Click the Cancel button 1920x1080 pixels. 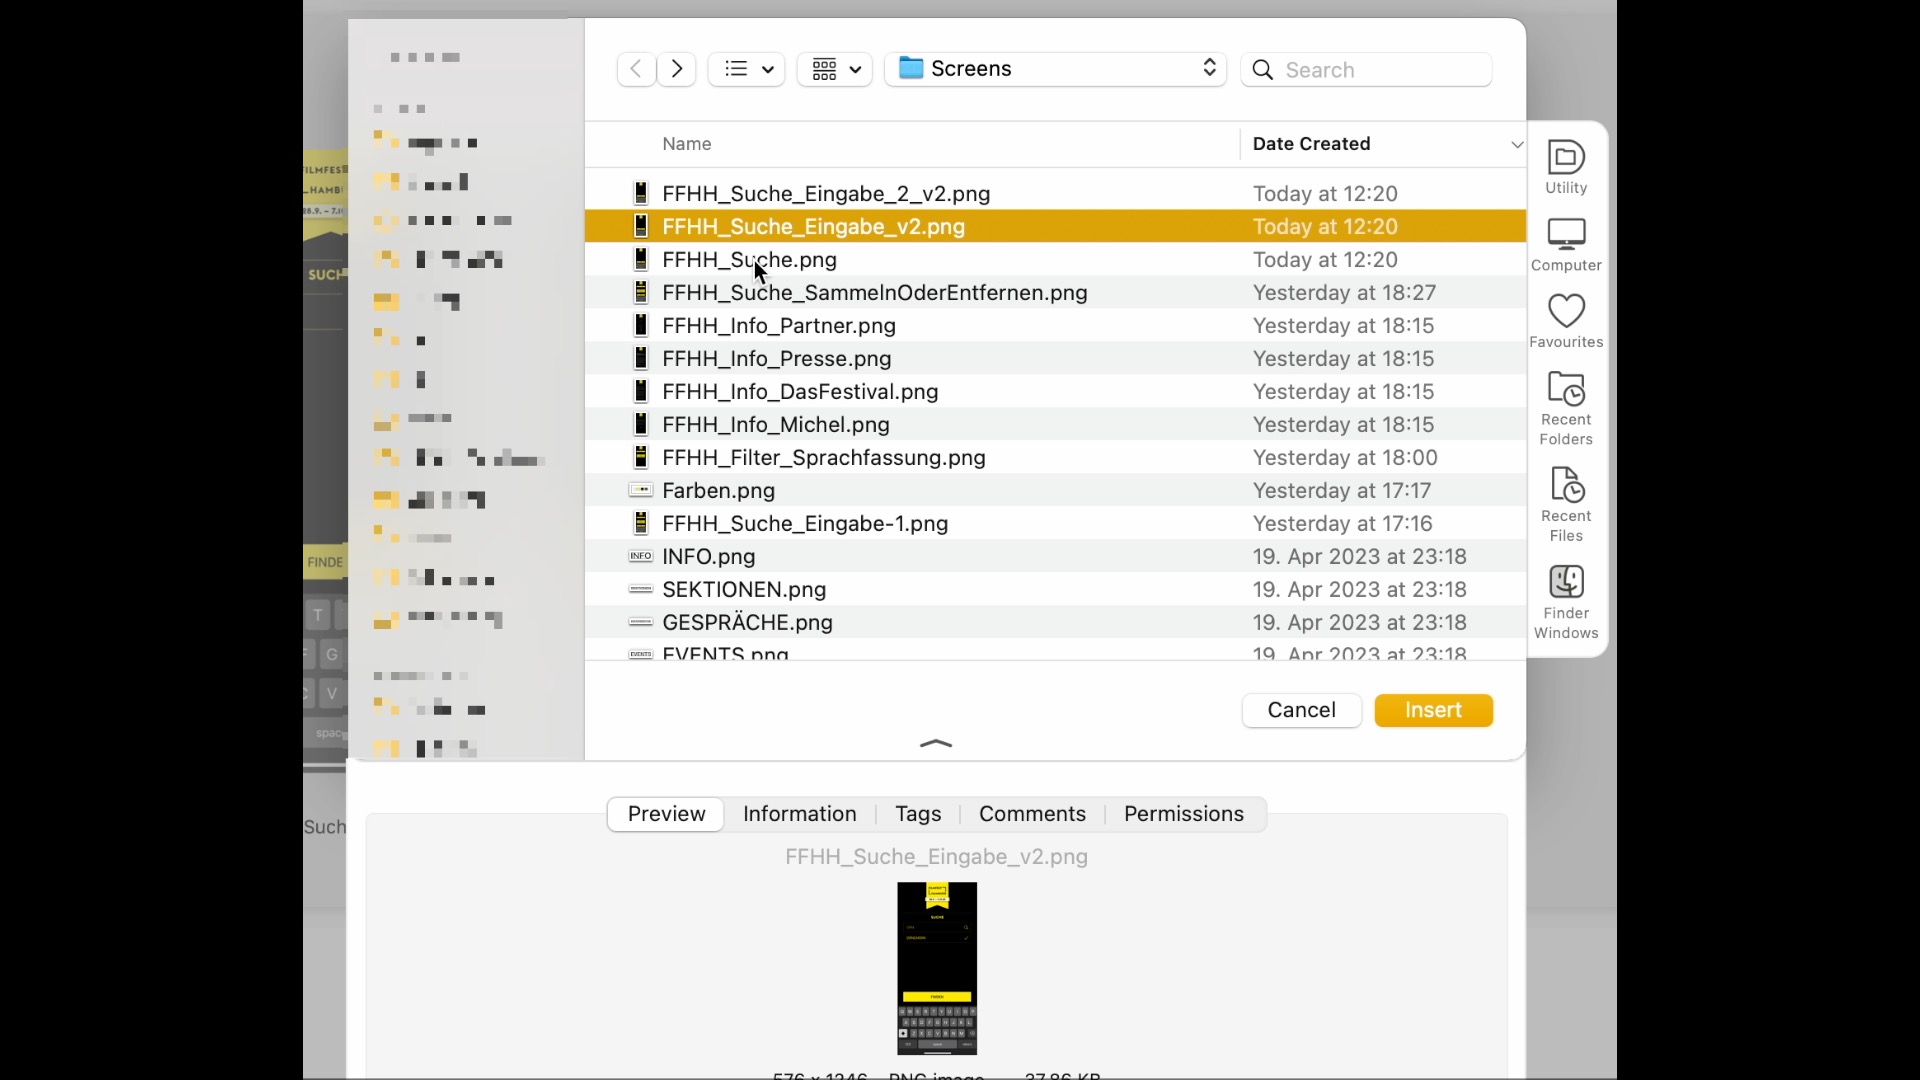point(1301,710)
